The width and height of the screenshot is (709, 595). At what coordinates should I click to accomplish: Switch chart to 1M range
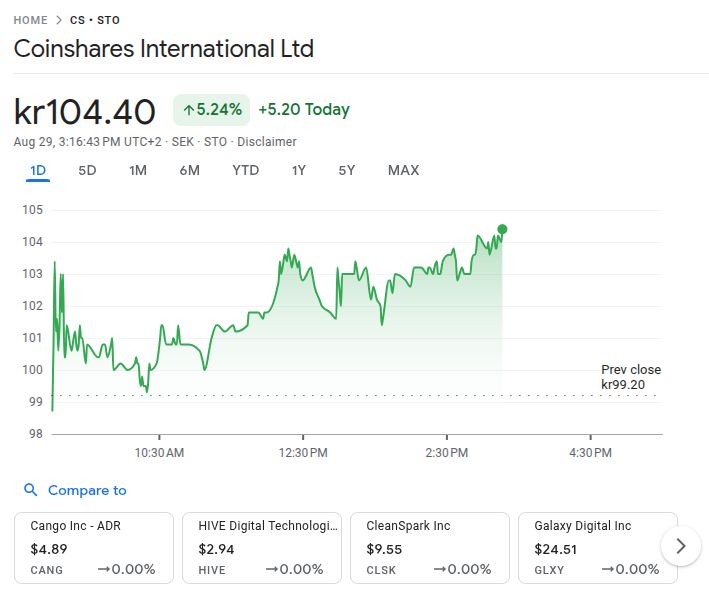pos(138,170)
